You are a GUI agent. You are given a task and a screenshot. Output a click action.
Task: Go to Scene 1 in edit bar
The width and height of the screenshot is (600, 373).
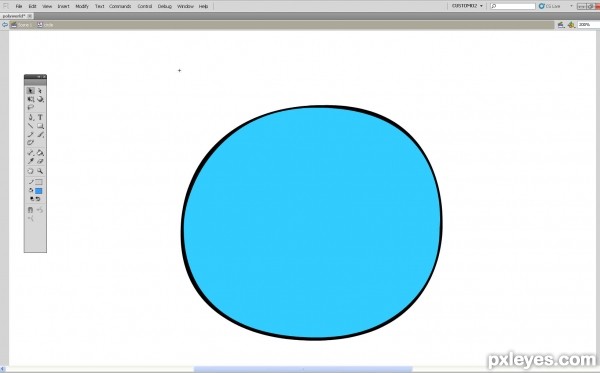[x=22, y=25]
